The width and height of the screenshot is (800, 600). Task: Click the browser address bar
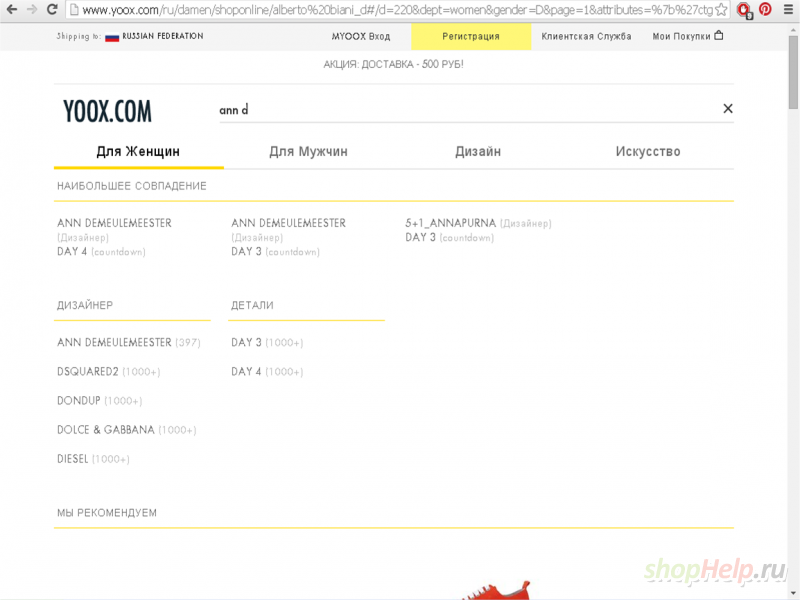click(397, 10)
